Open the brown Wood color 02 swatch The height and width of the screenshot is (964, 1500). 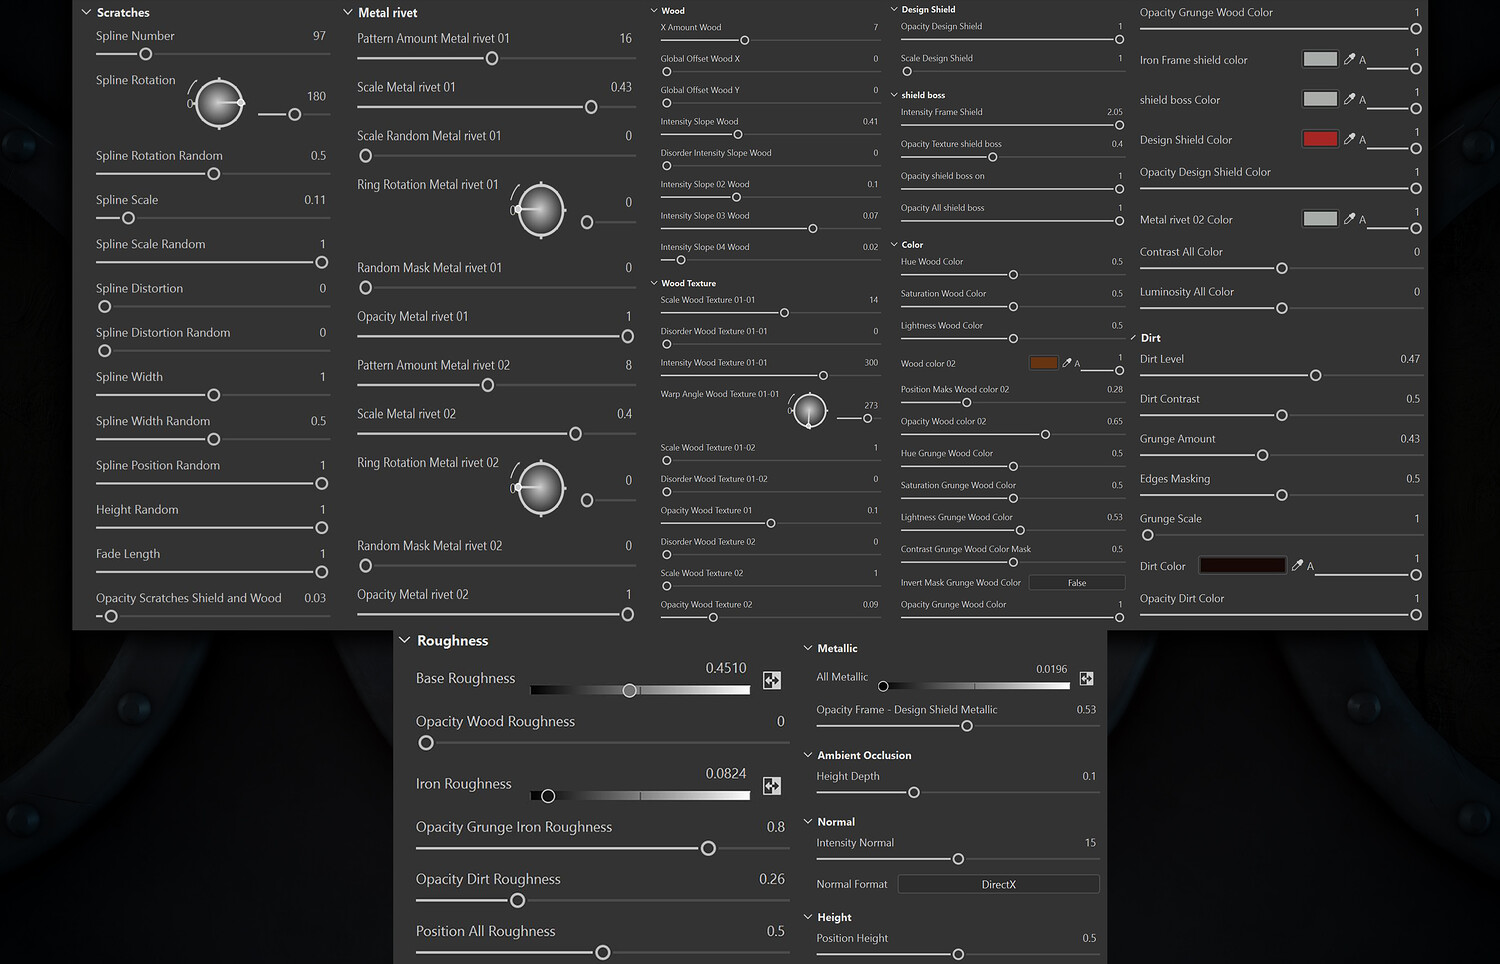(x=1043, y=363)
